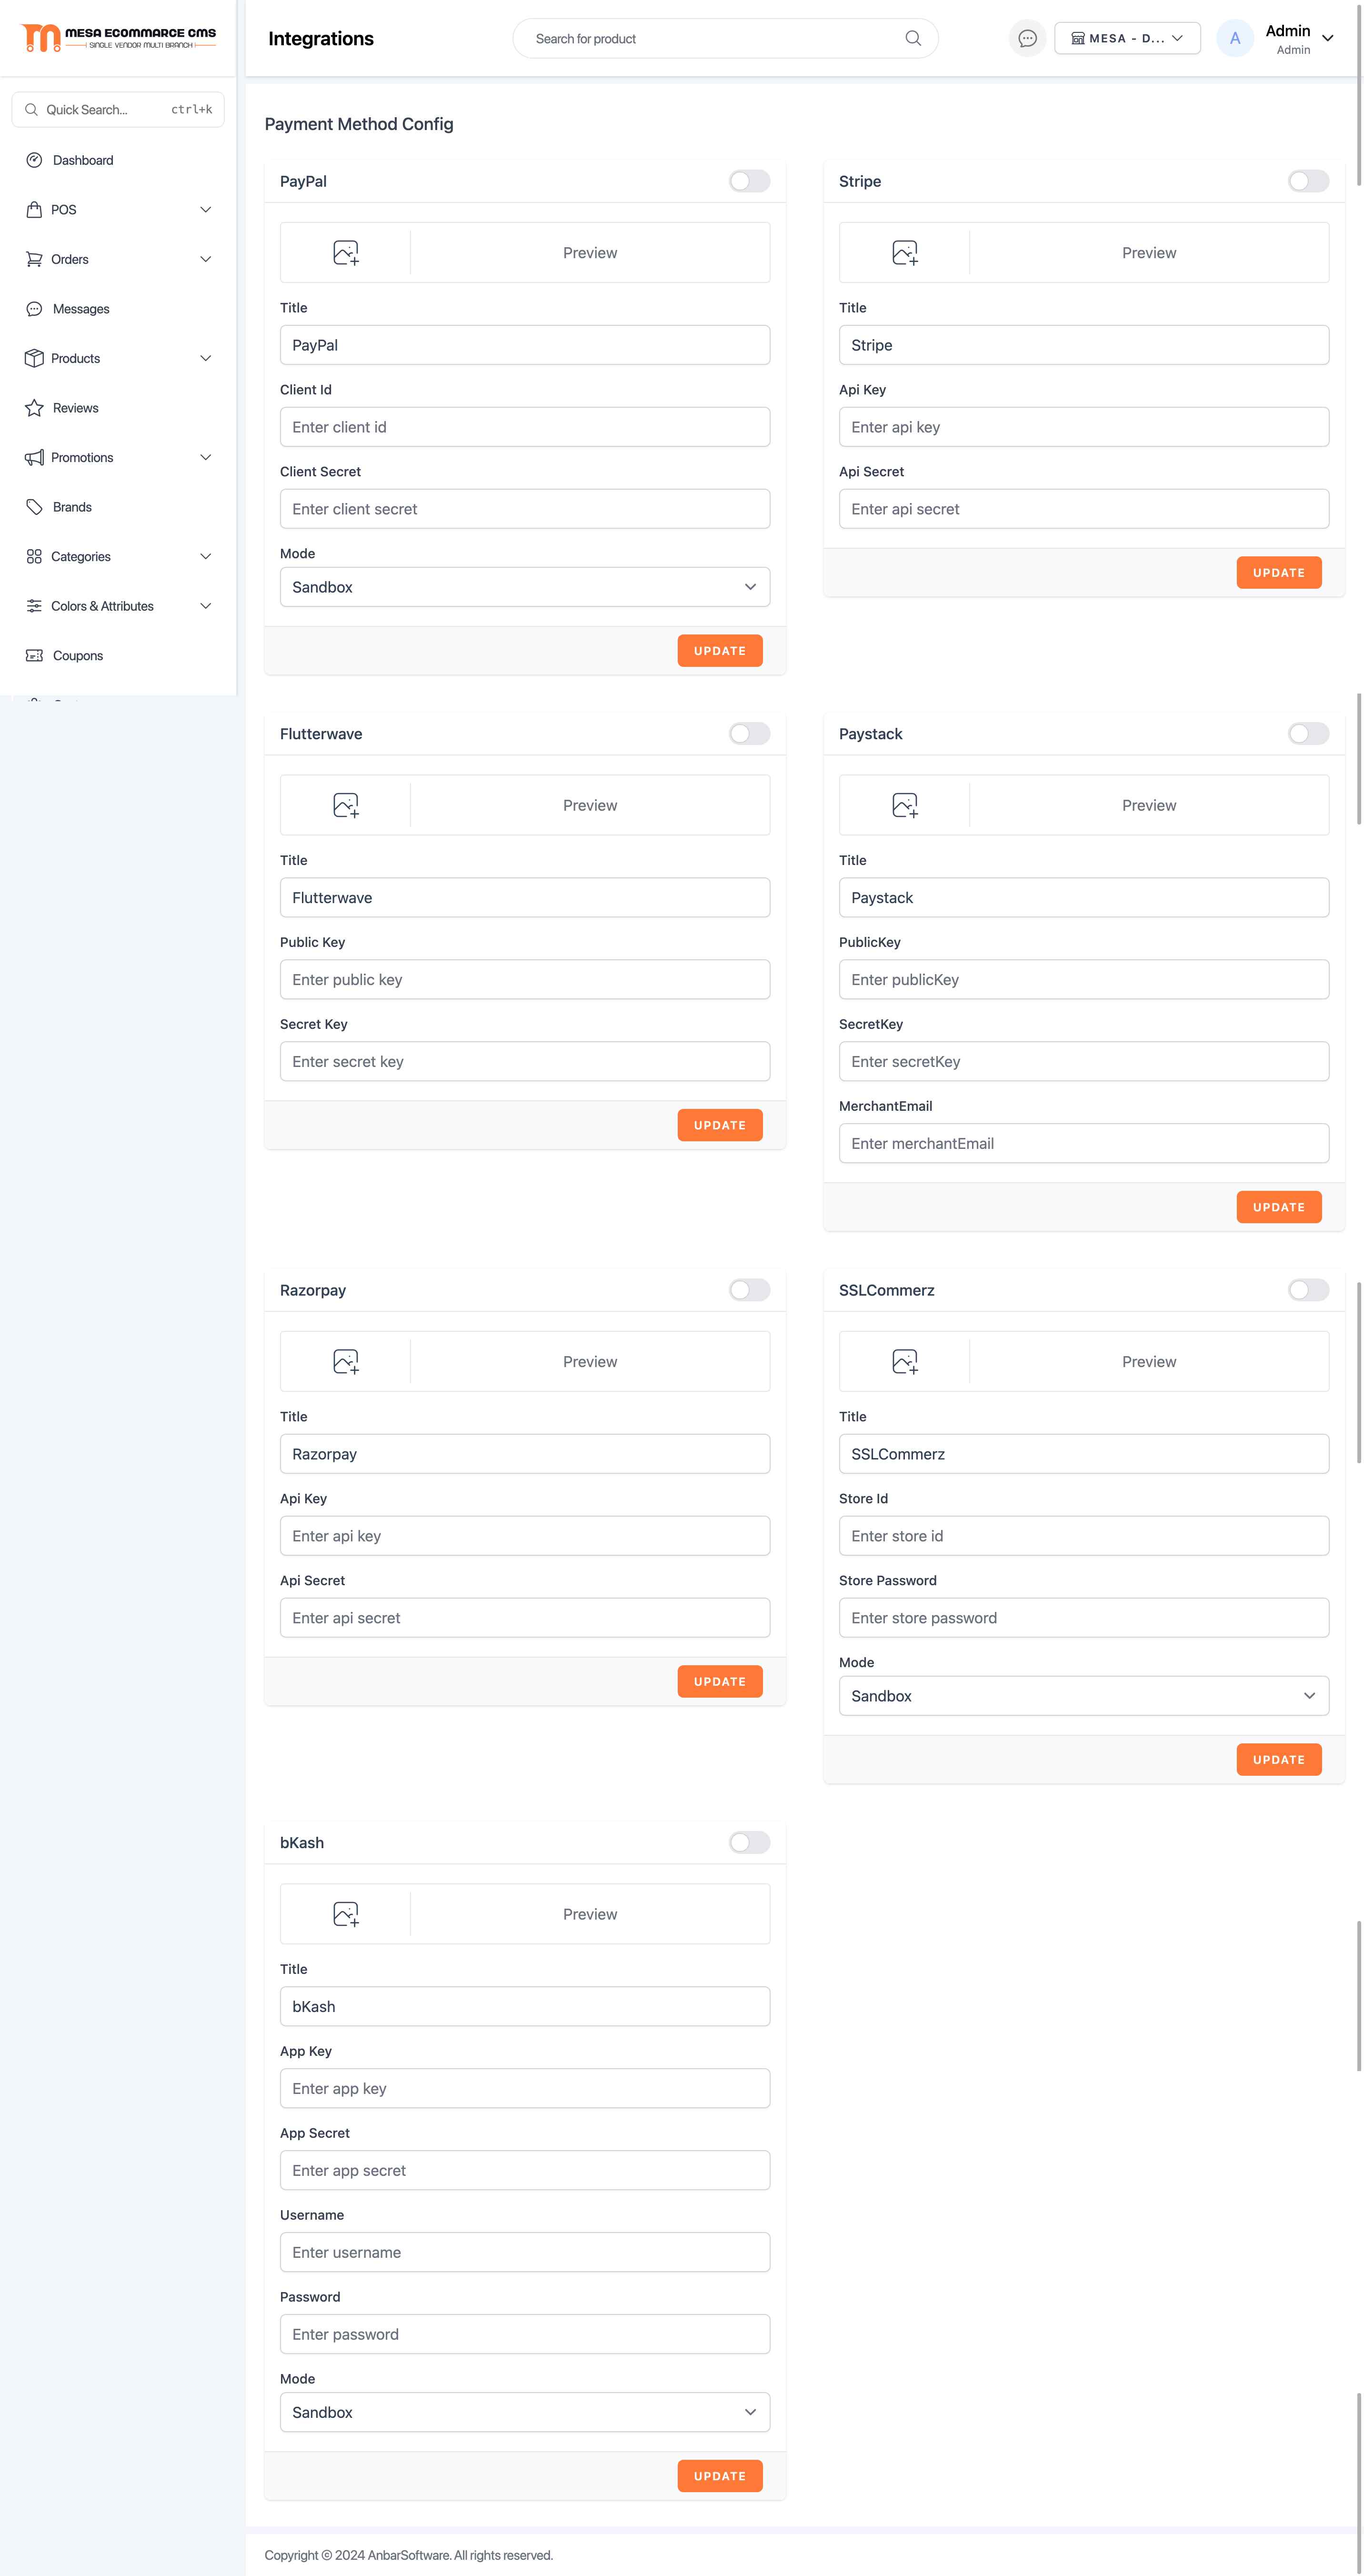This screenshot has width=1364, height=2576.
Task: Focus the Paystack MerchantEmail field
Action: [x=1084, y=1143]
